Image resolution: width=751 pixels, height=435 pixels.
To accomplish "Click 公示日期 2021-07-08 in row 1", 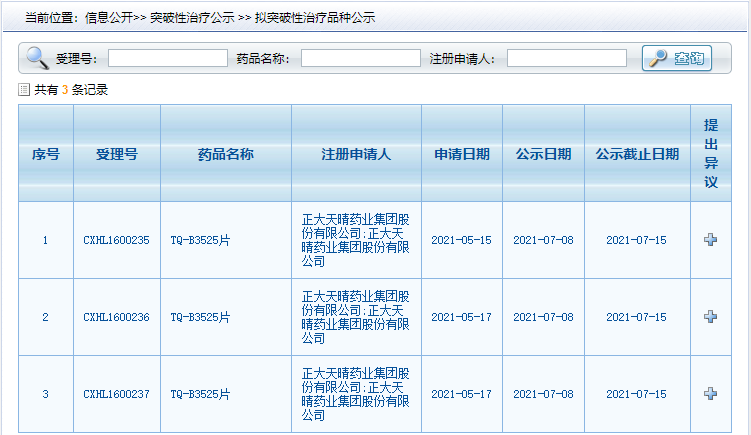I will click(x=543, y=240).
